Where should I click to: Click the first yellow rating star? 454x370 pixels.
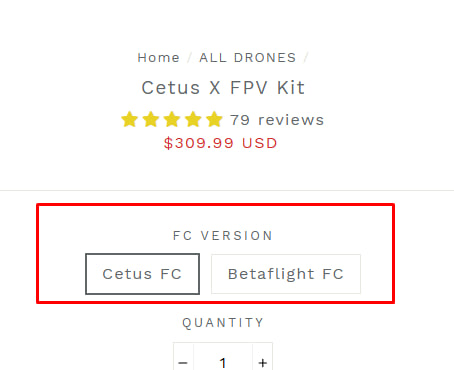(130, 119)
